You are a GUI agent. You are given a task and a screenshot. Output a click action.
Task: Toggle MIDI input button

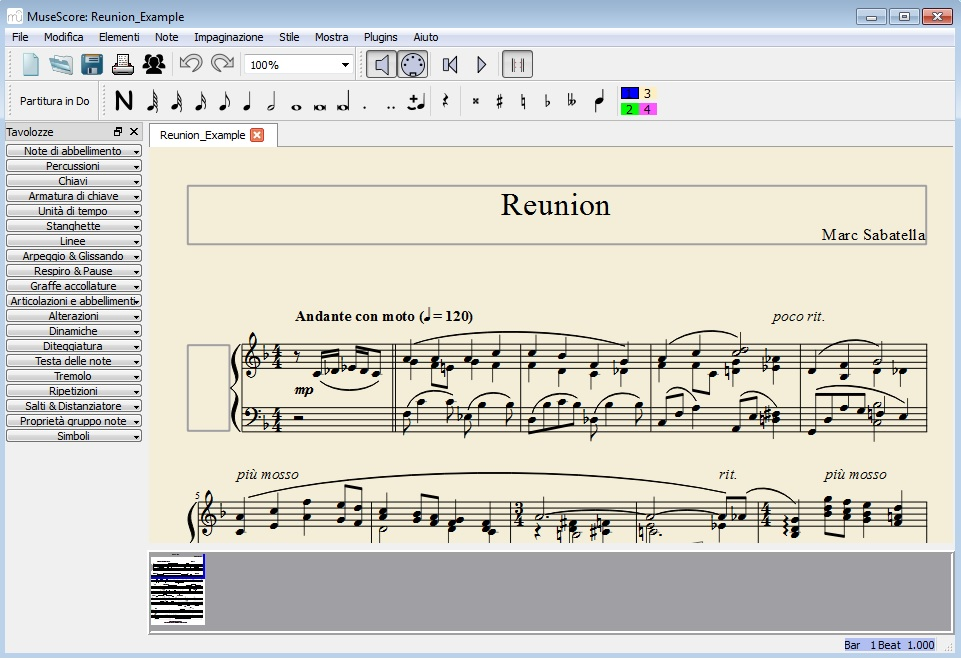(x=412, y=64)
